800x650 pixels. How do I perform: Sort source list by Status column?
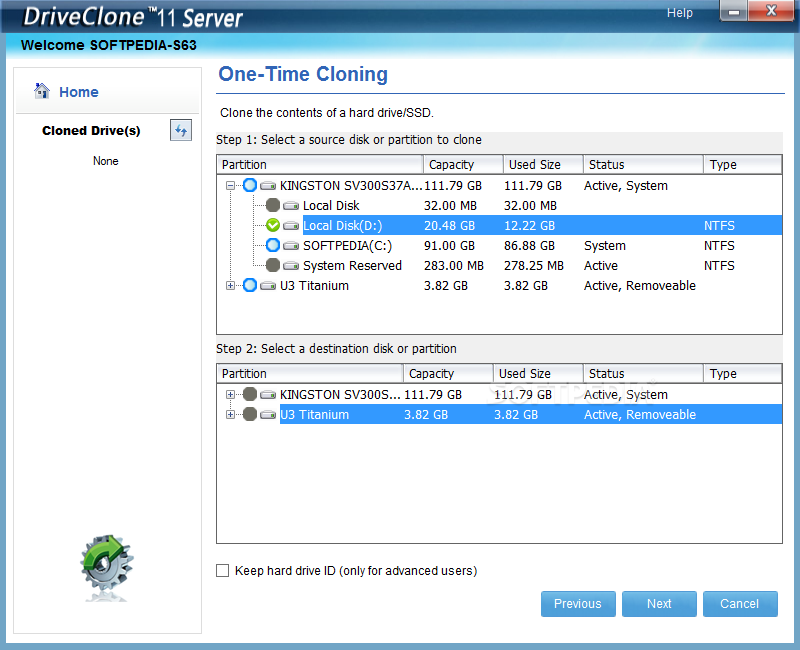click(x=643, y=164)
